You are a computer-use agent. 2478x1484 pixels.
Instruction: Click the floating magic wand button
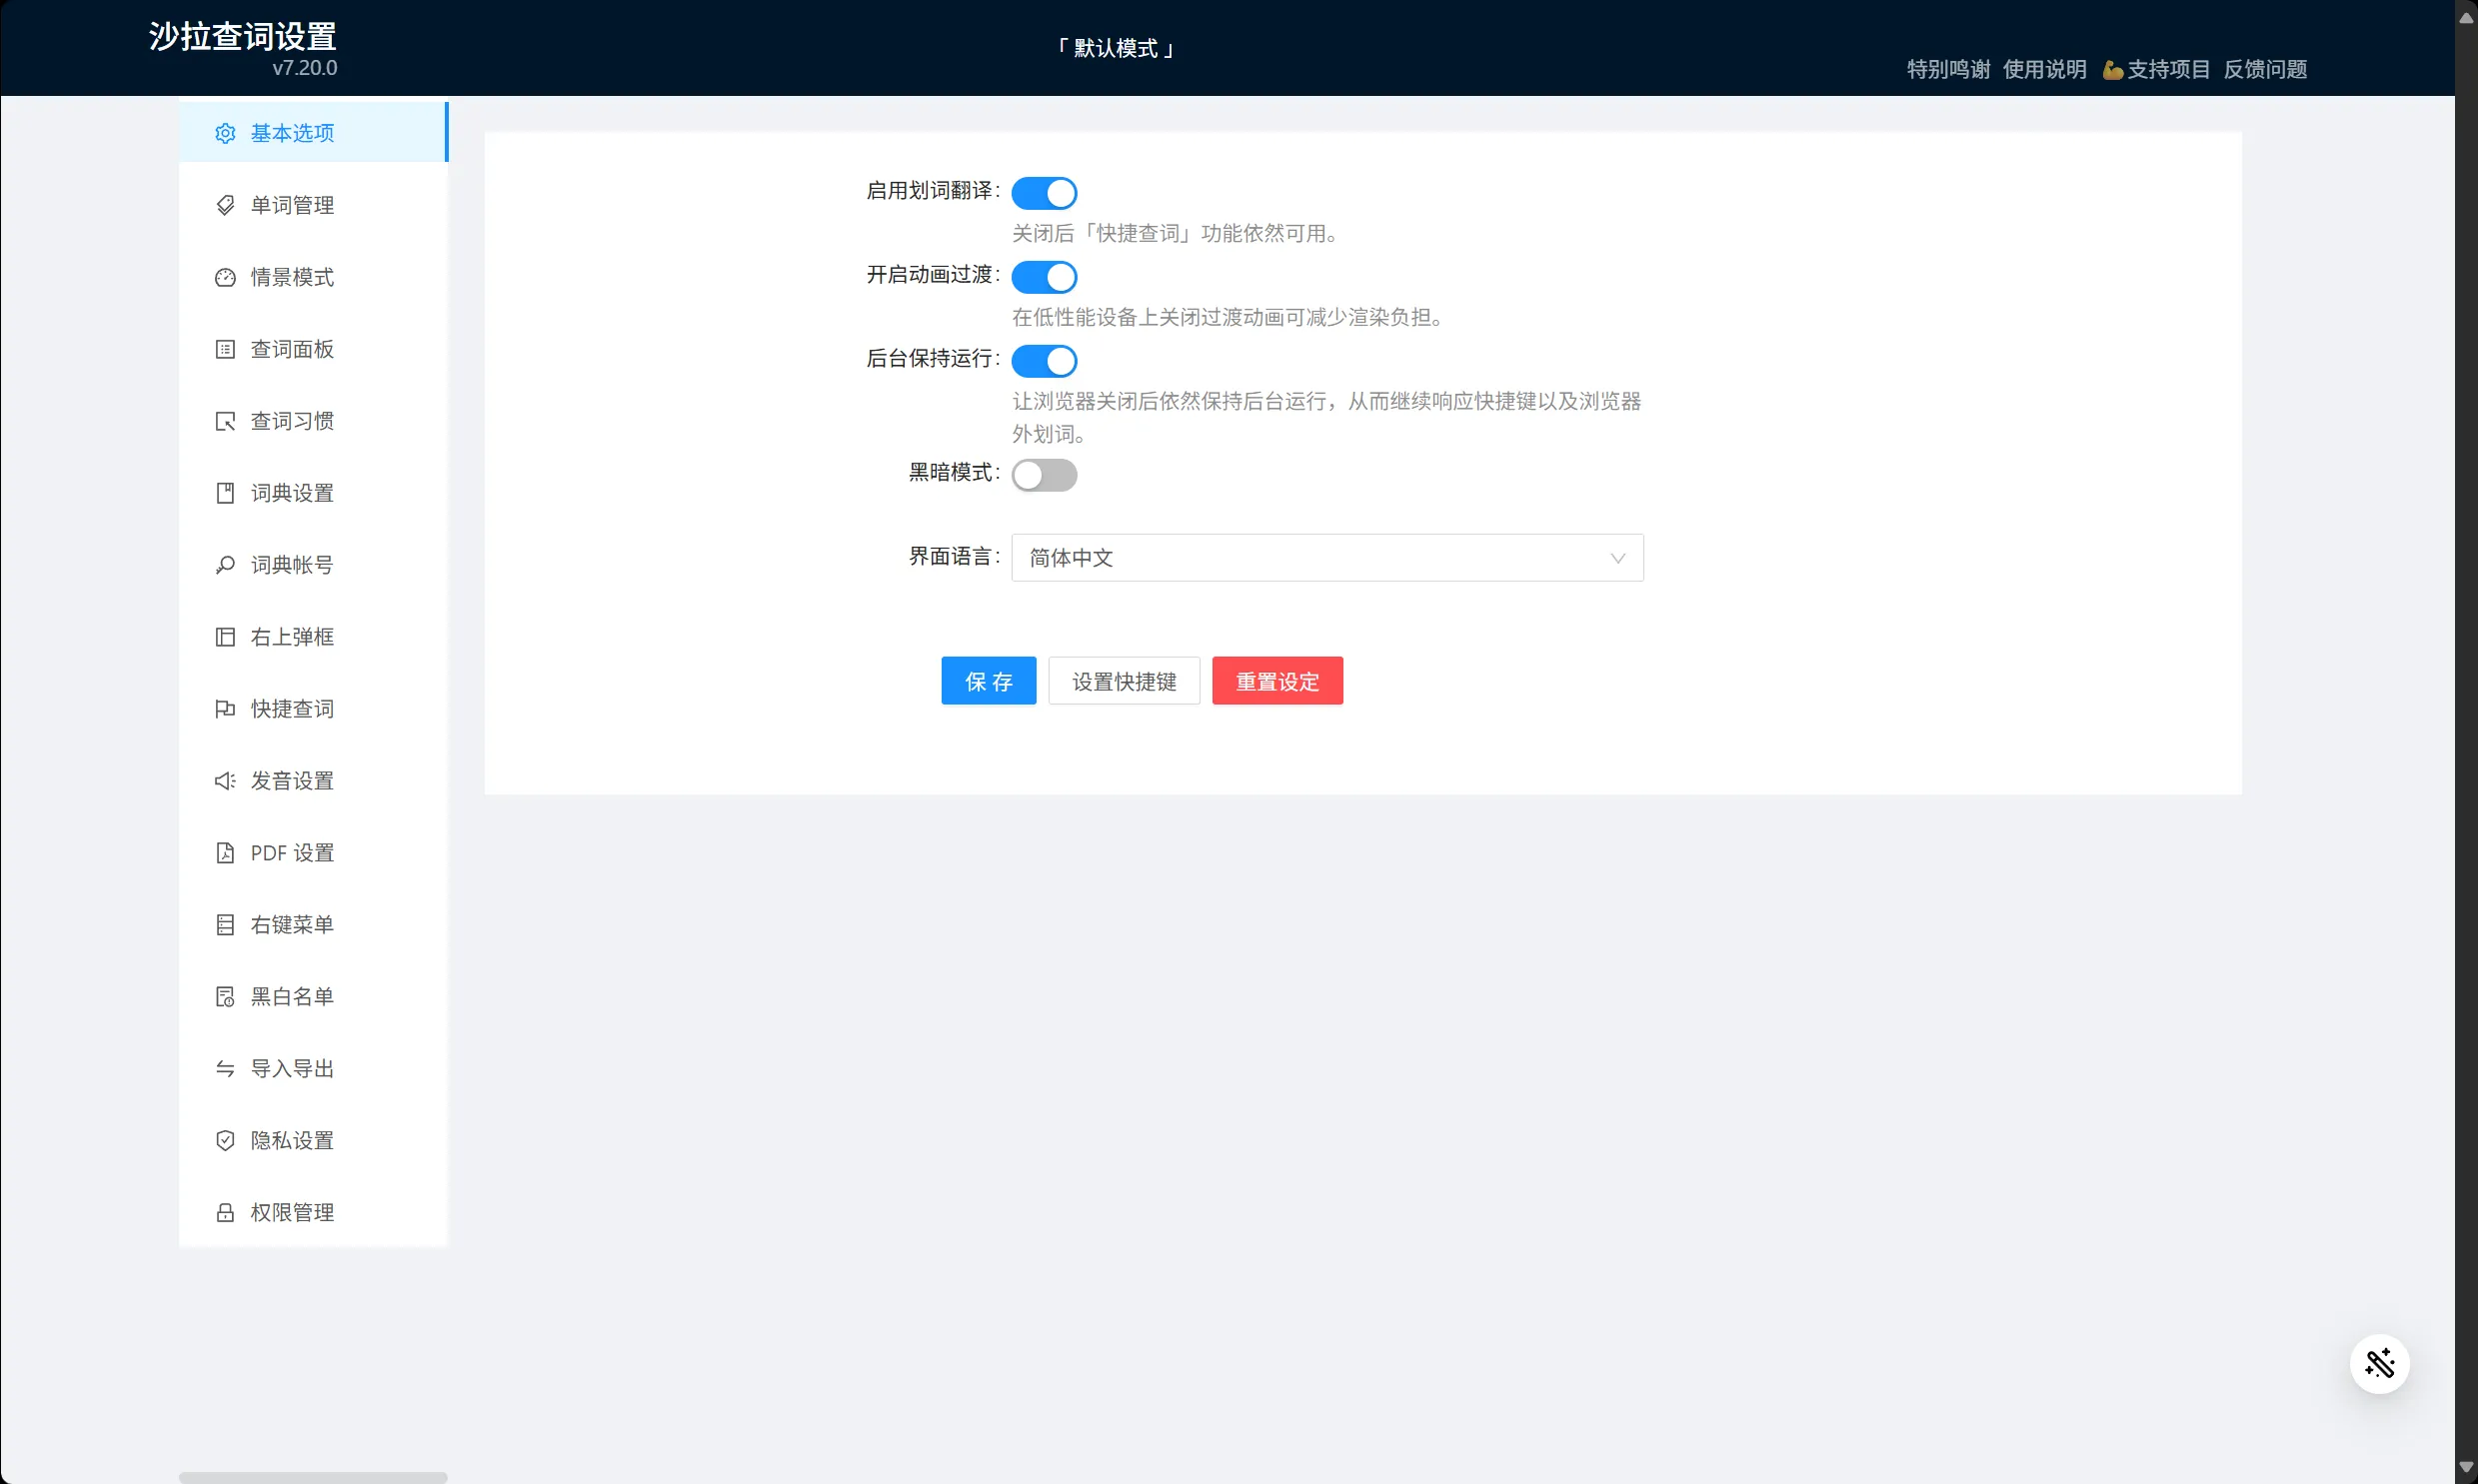pos(2379,1363)
